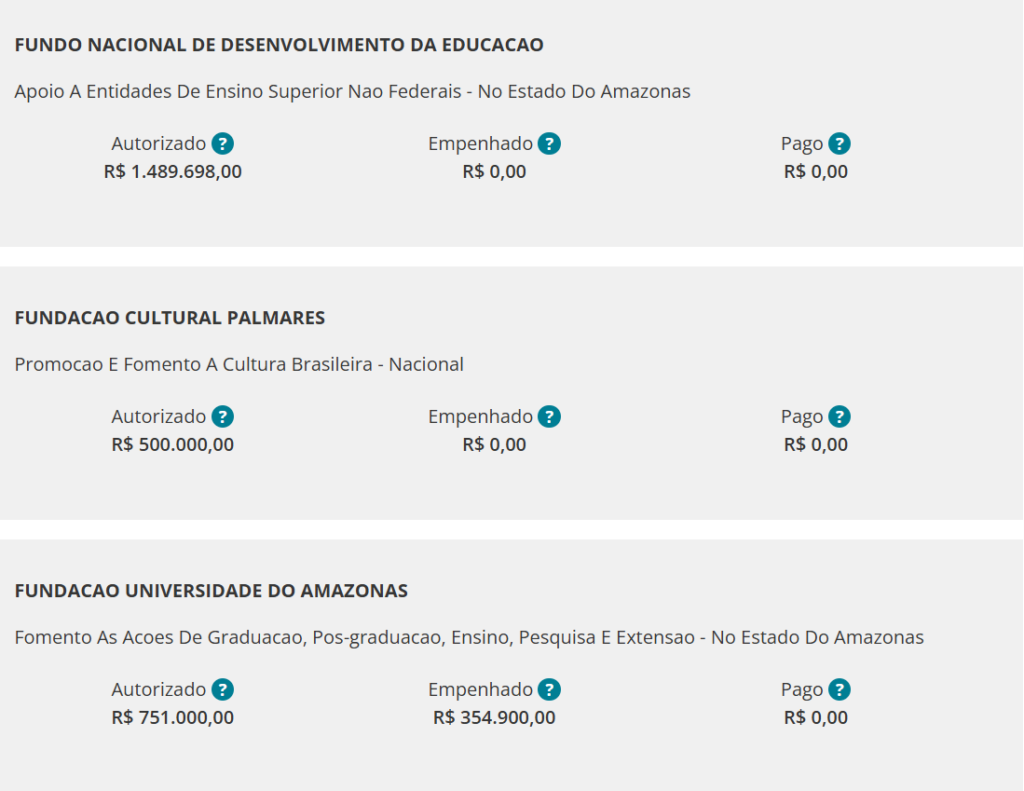The image size is (1024, 791).
Task: Click the Empenhado label in Palmares card
Action: pyautogui.click(x=480, y=417)
